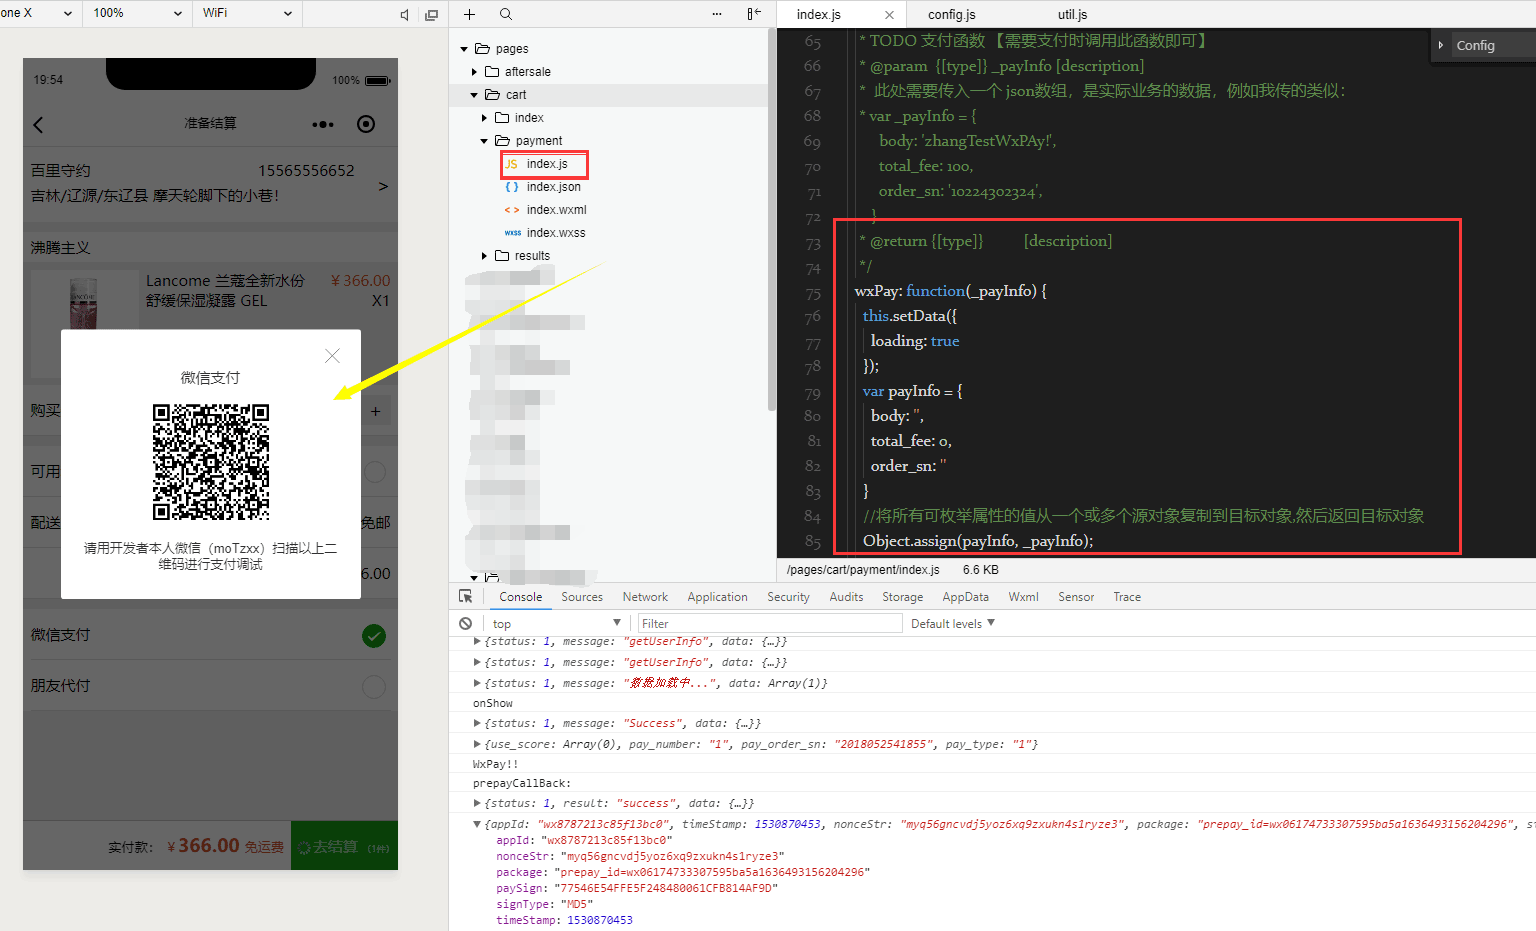Open the file search magnifier icon
1536x931 pixels.
506,14
